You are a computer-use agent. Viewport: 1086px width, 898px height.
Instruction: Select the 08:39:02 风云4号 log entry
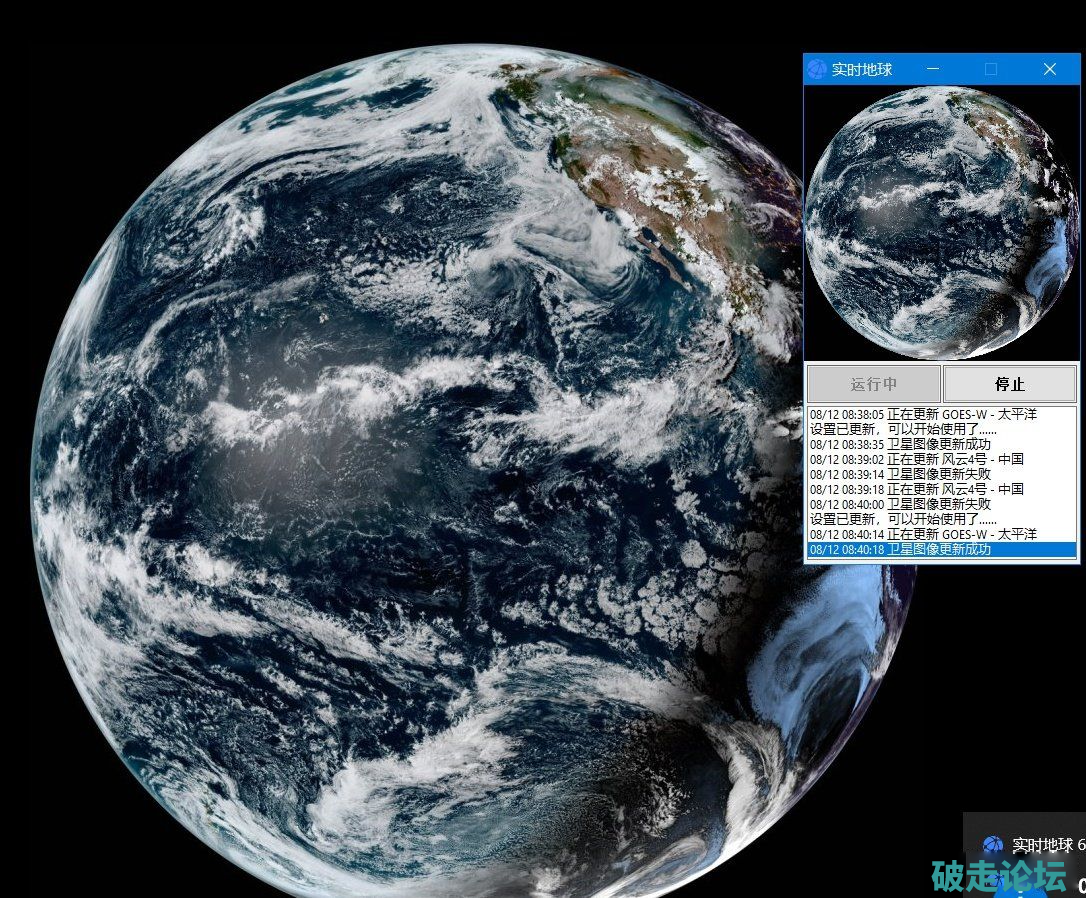pyautogui.click(x=916, y=459)
